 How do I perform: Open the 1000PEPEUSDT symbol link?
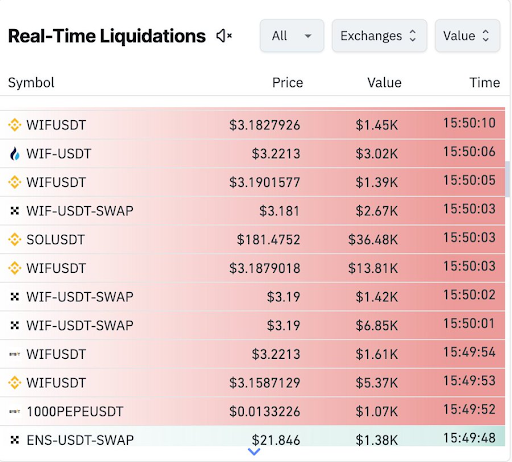(75, 412)
